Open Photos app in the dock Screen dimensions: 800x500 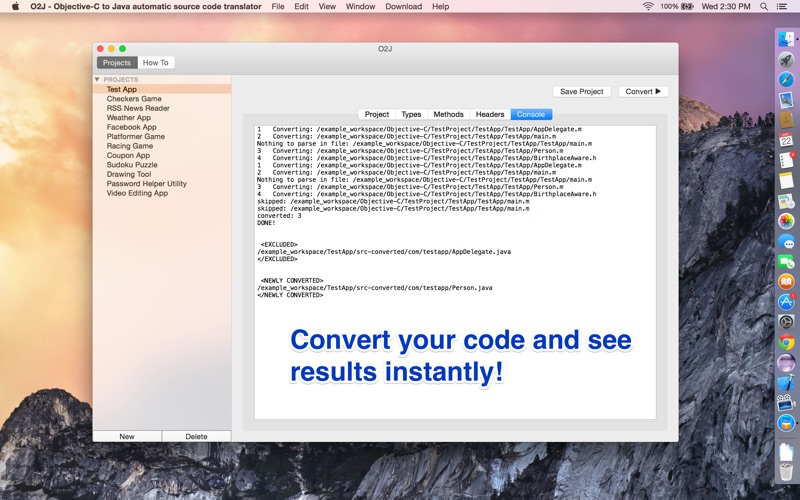tap(786, 221)
